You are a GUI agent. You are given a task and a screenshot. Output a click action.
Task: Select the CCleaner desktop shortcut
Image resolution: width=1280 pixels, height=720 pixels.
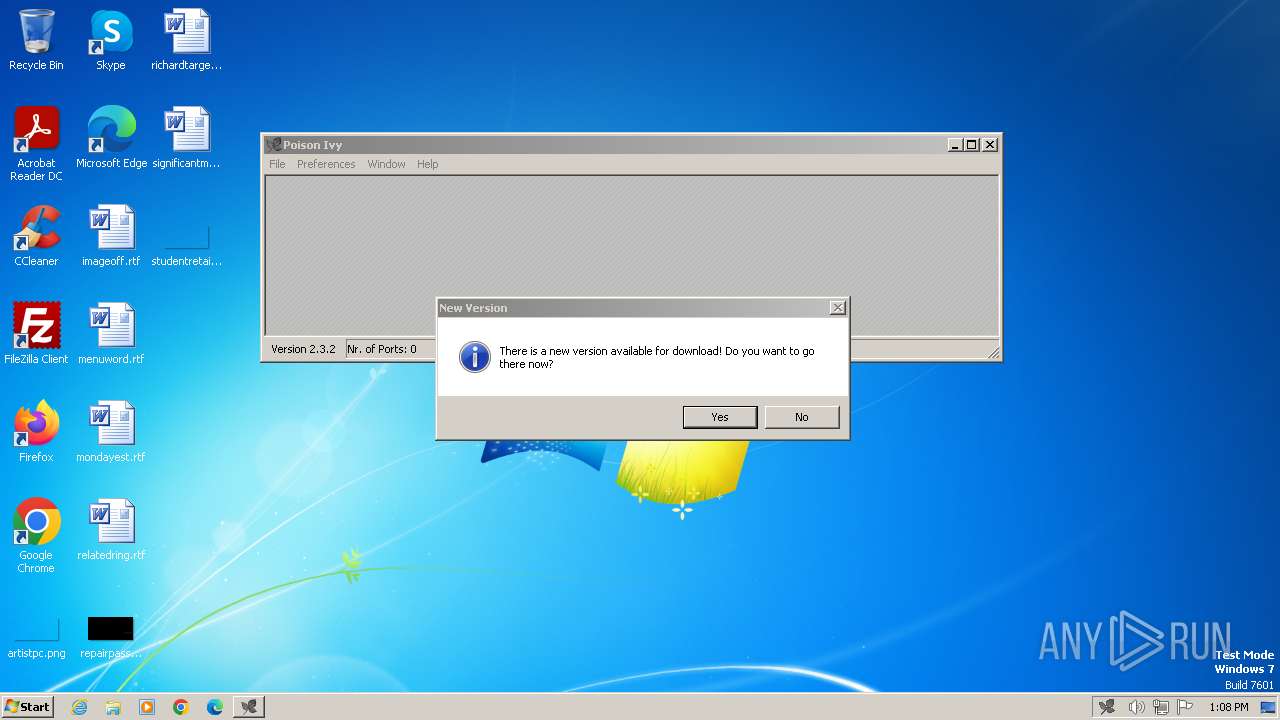tap(36, 236)
